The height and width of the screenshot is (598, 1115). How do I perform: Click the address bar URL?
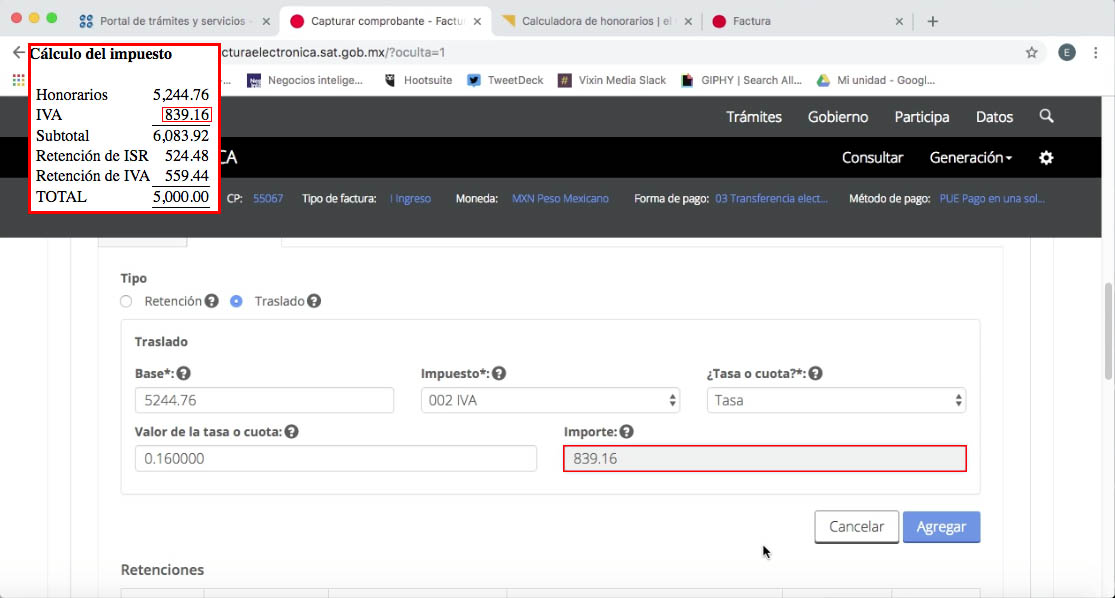(x=332, y=52)
